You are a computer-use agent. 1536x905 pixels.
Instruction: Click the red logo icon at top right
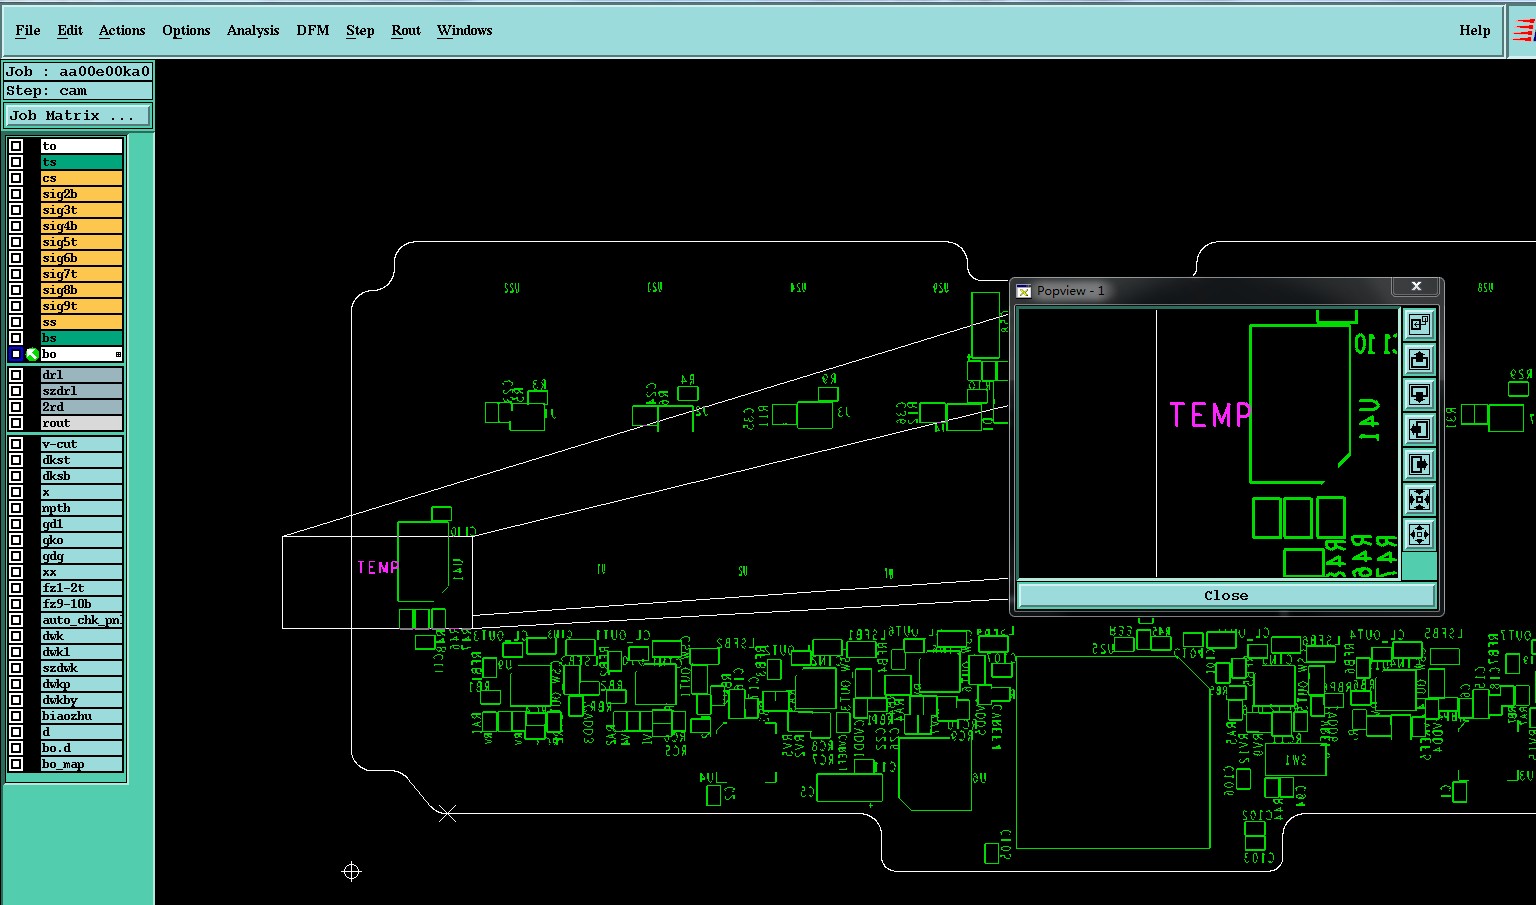(1524, 30)
